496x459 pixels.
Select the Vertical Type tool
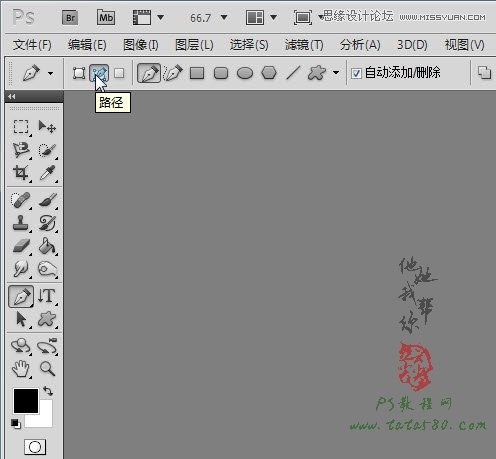[47, 296]
